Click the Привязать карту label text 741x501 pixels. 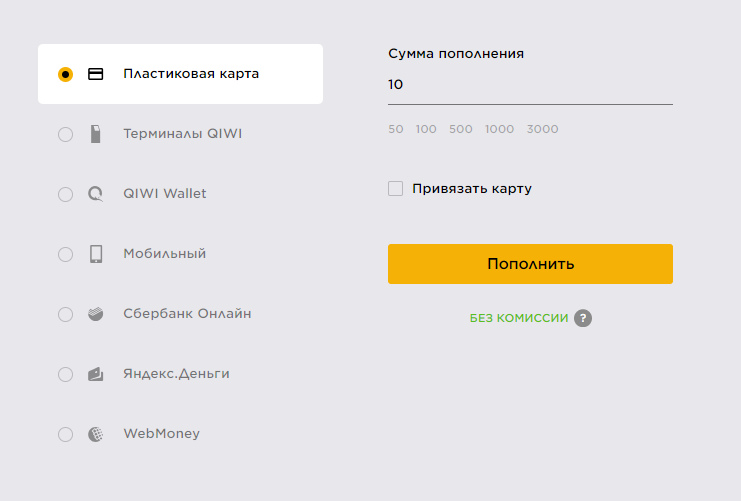click(x=472, y=189)
